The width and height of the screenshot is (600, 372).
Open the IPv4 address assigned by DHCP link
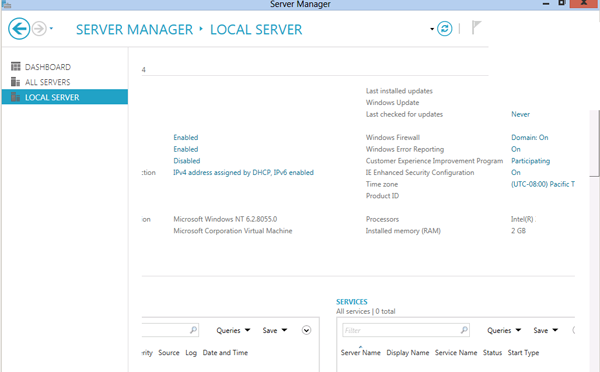click(243, 173)
